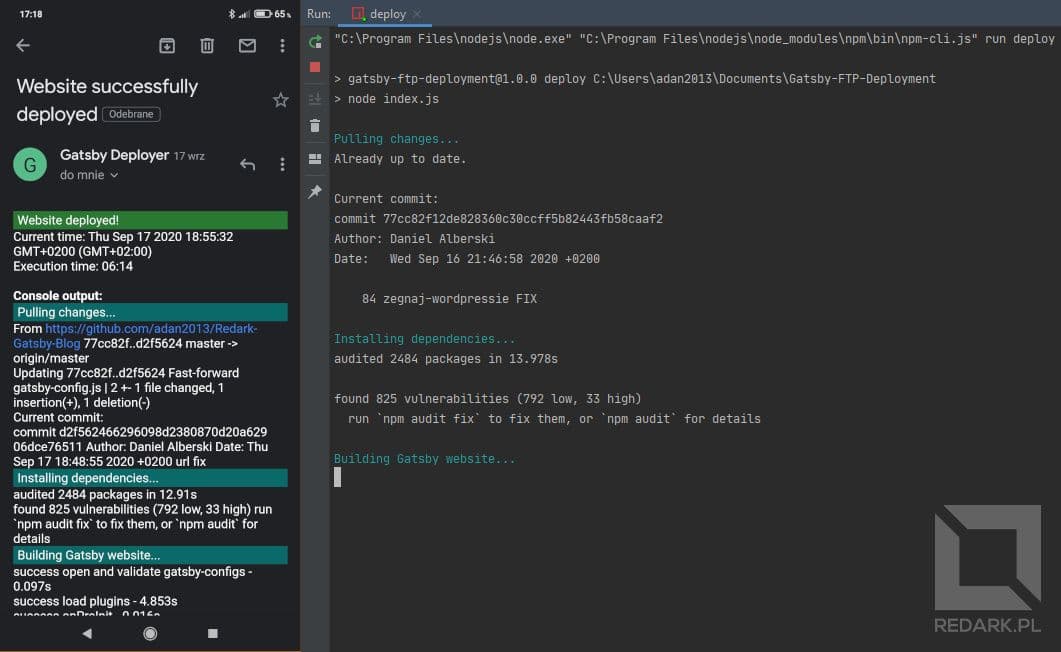The image size is (1061, 652).
Task: Reply to the Gatsby Deployer message
Action: pyautogui.click(x=247, y=164)
